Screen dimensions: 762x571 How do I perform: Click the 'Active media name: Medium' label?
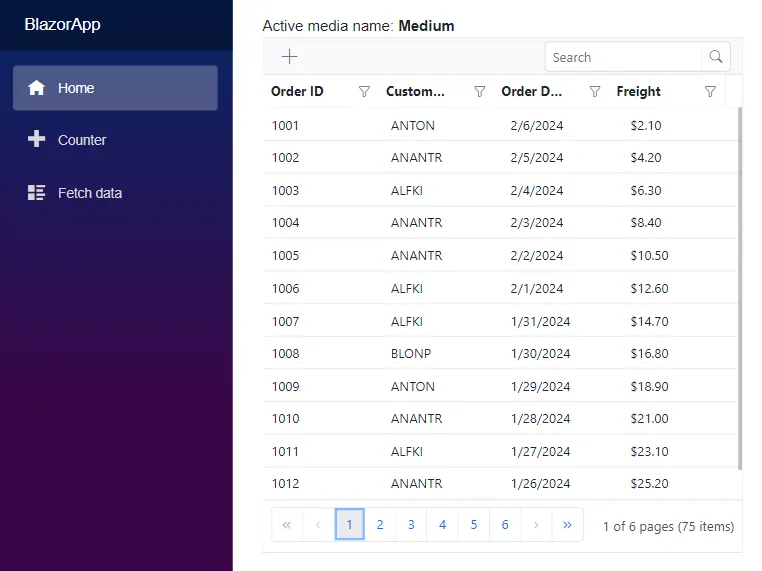point(358,26)
